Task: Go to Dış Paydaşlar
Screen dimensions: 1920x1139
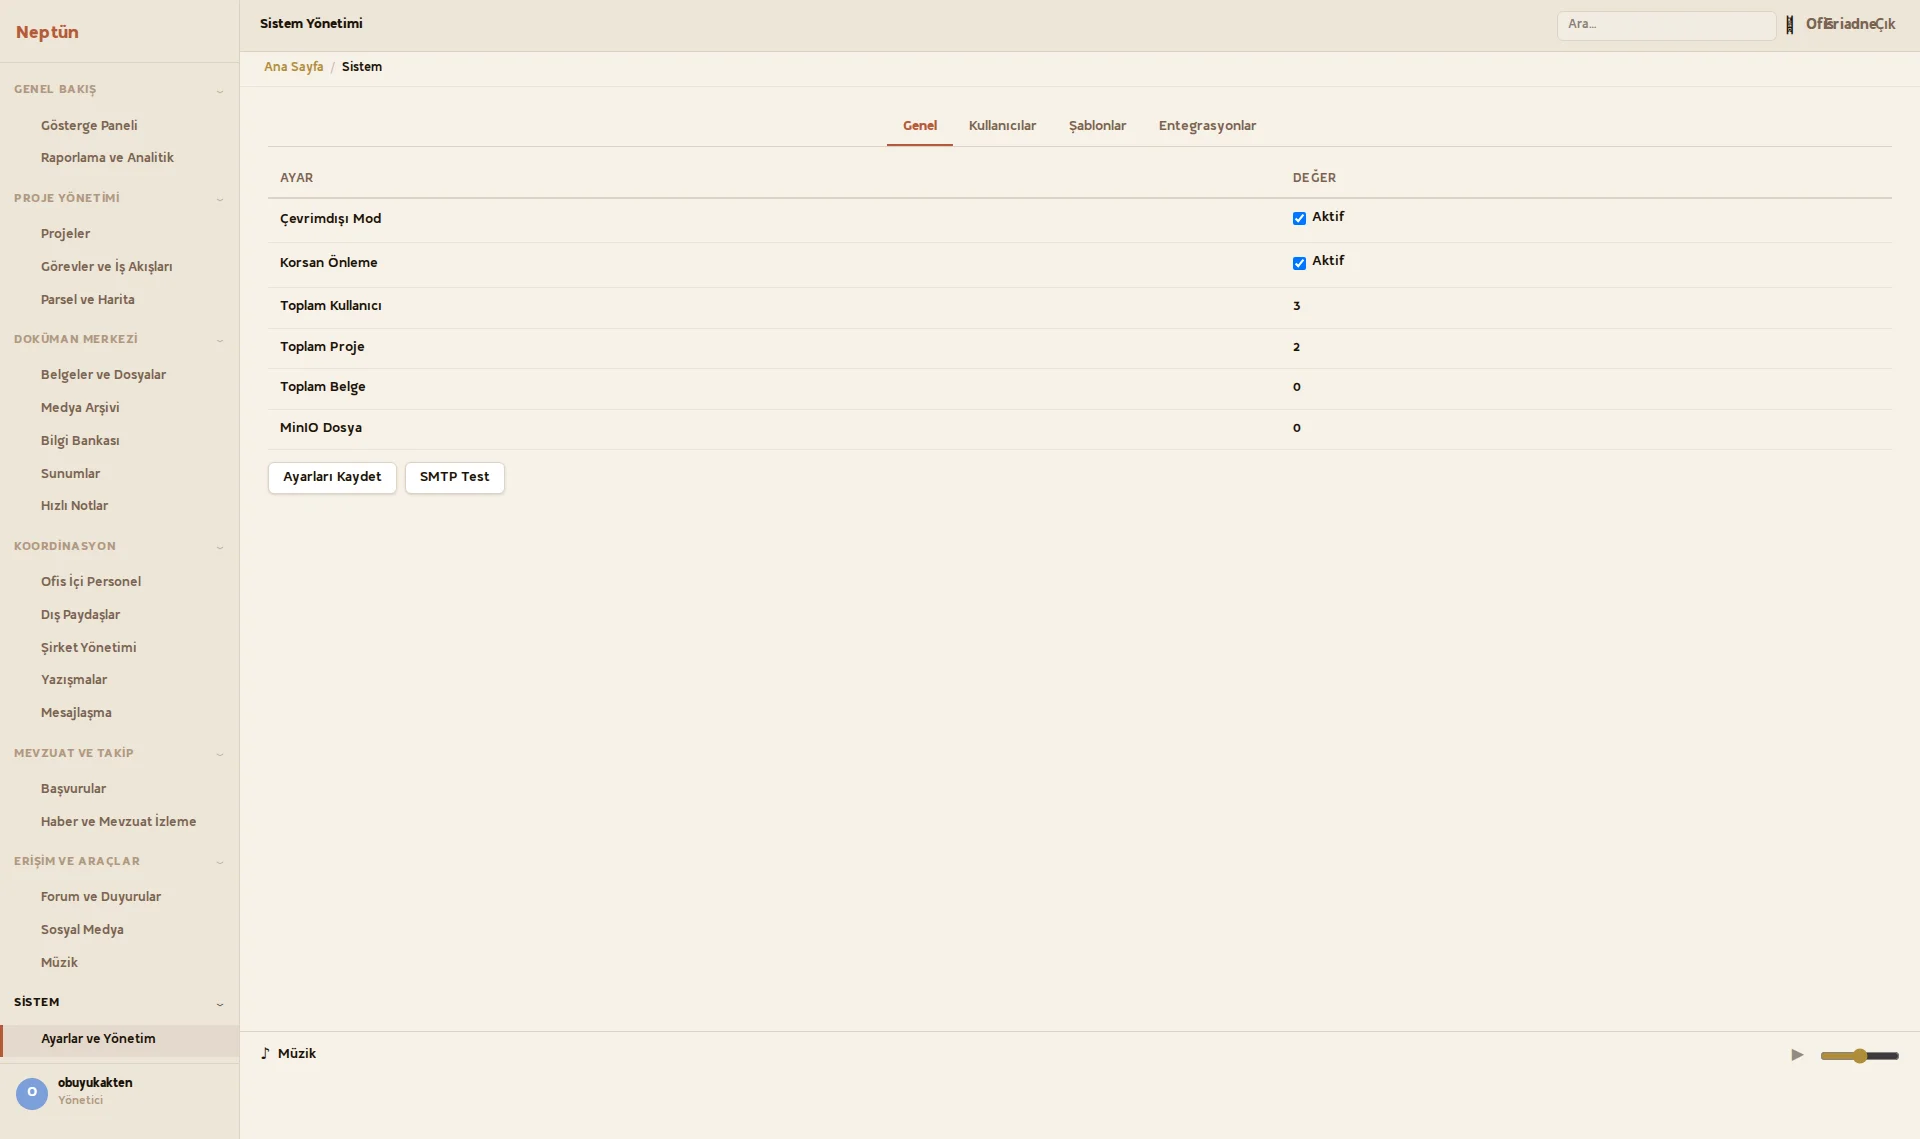Action: point(80,615)
